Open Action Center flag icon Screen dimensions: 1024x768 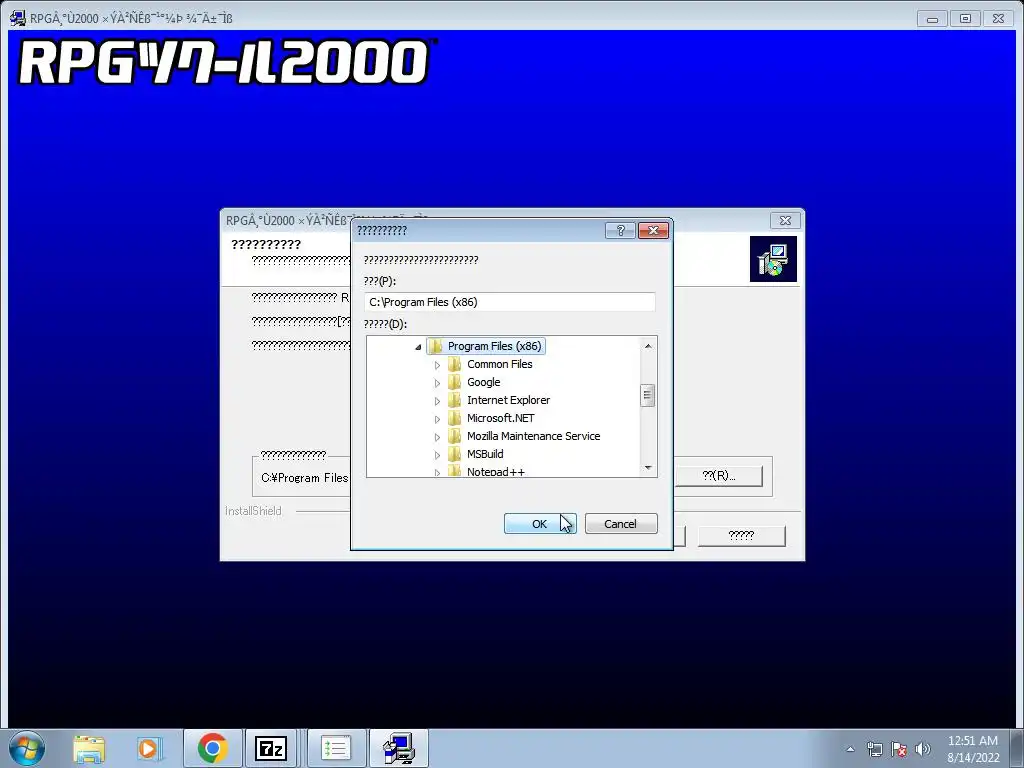pos(899,749)
